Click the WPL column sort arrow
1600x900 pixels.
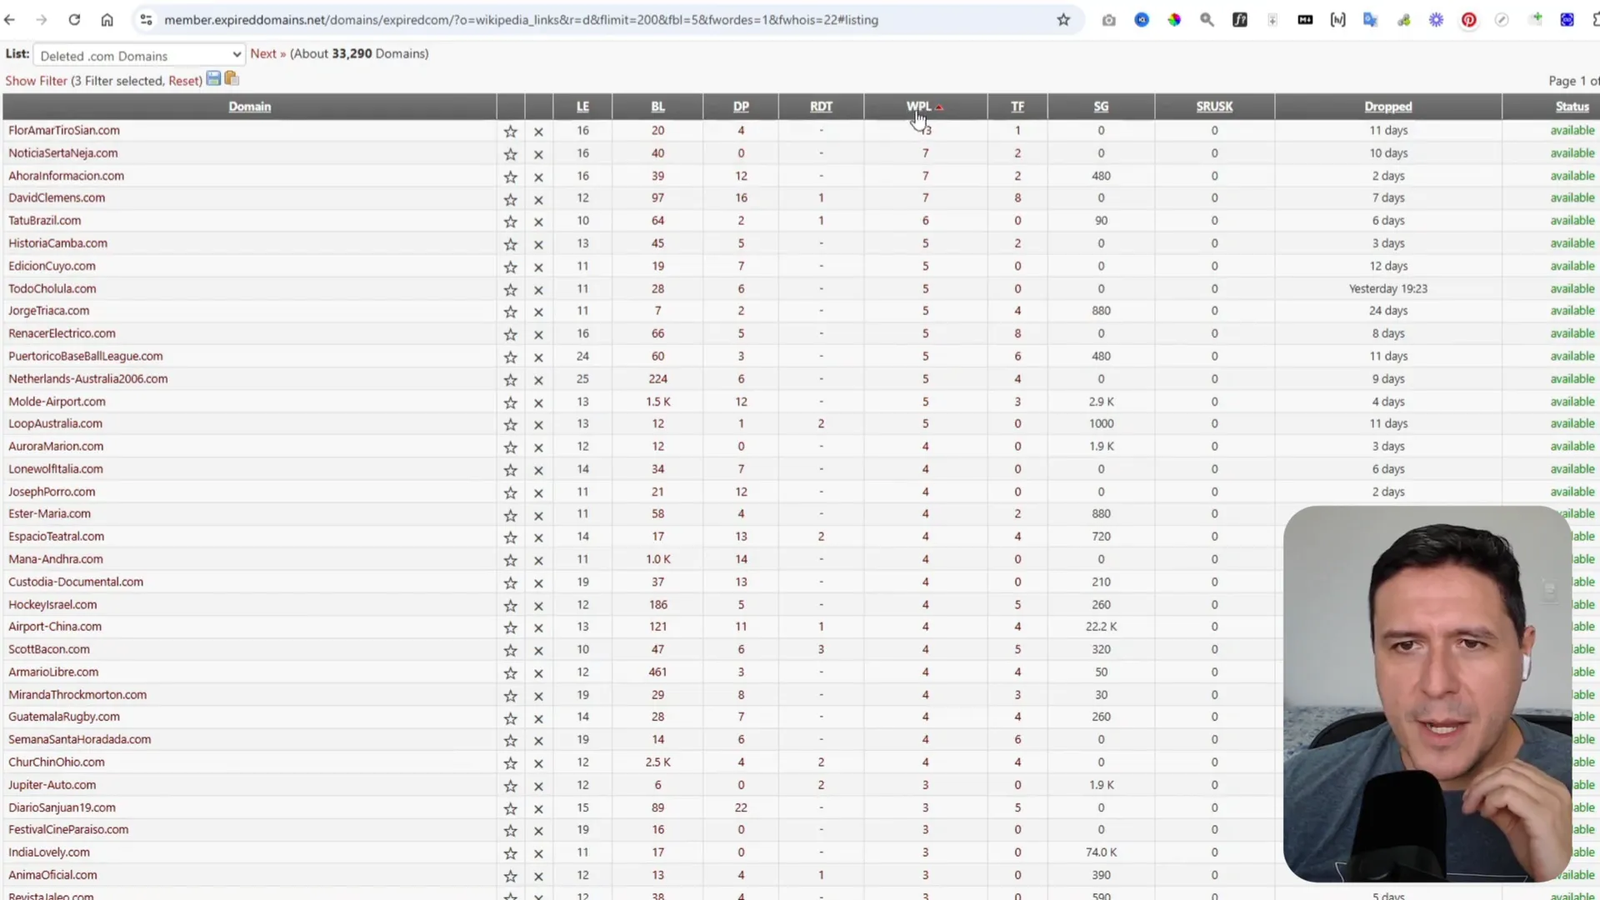pos(938,106)
